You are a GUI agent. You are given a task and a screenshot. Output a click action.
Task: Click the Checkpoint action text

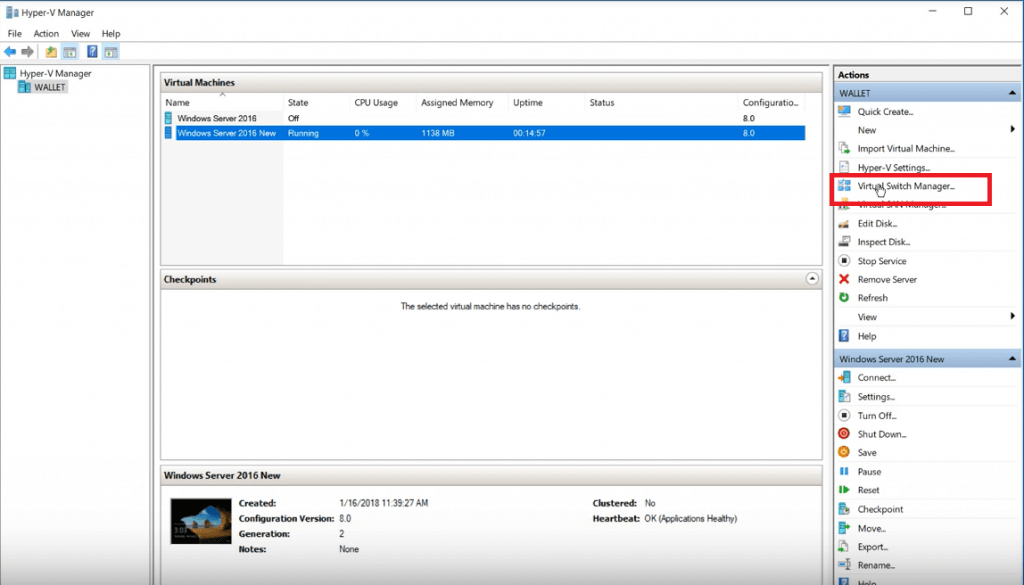[x=880, y=509]
